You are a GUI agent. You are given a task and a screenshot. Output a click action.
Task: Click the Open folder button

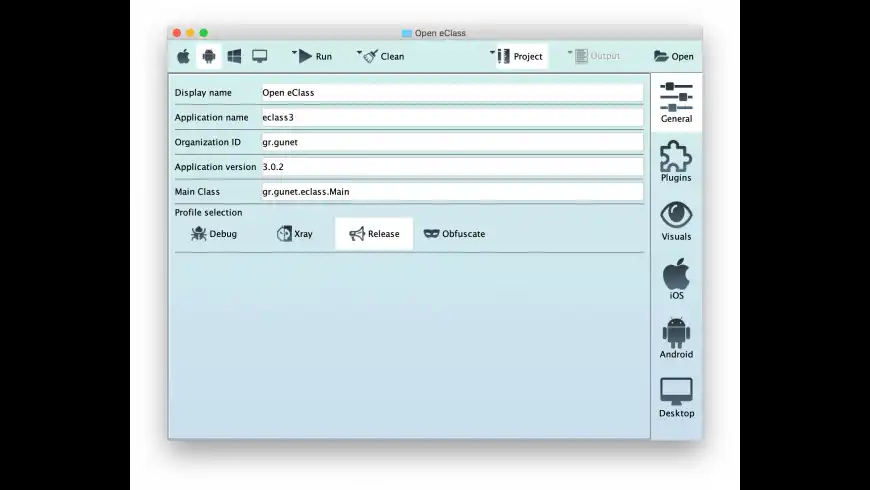pos(674,56)
